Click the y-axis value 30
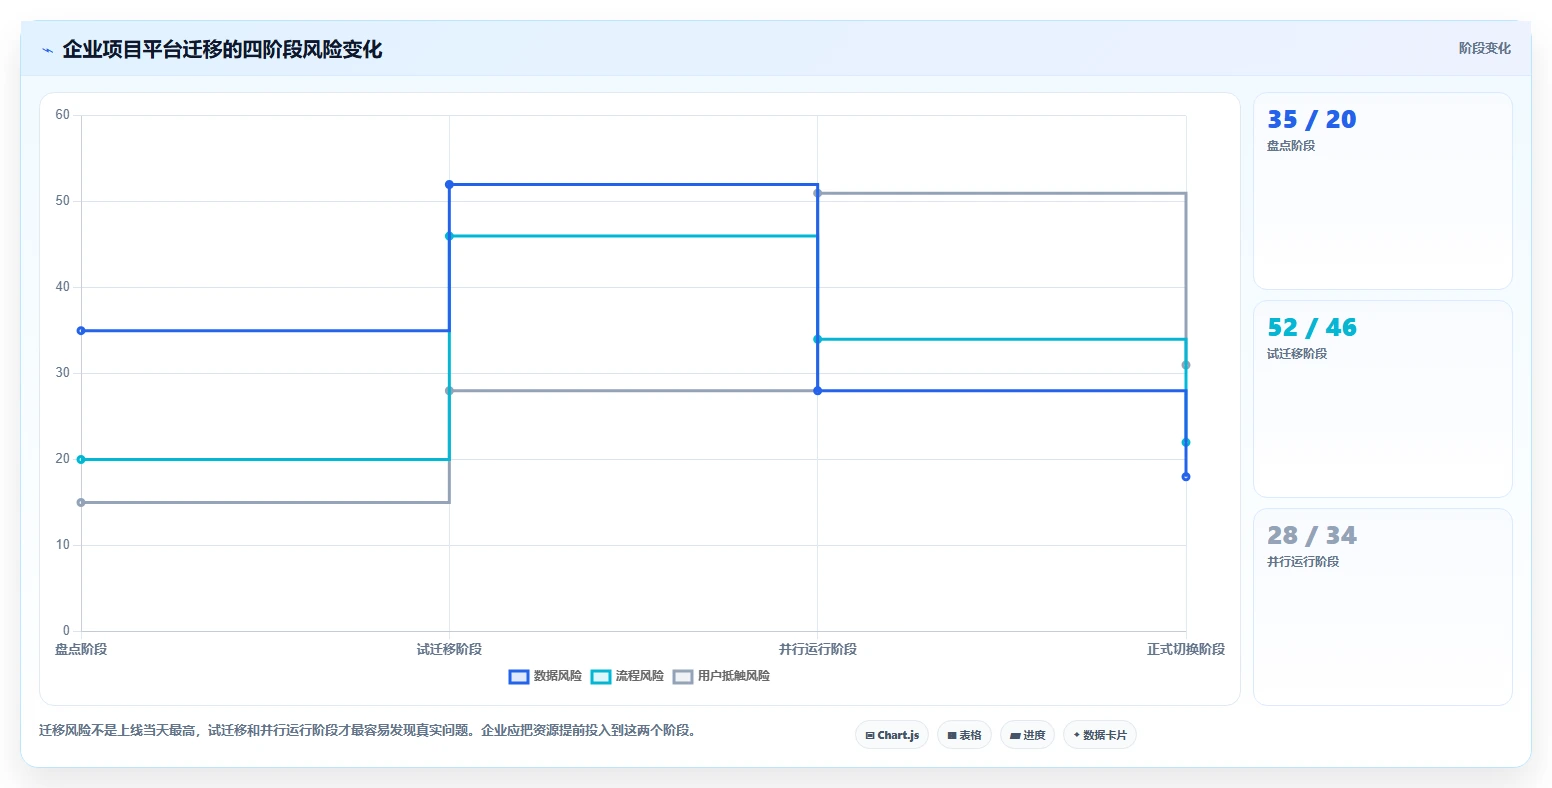 coord(63,373)
